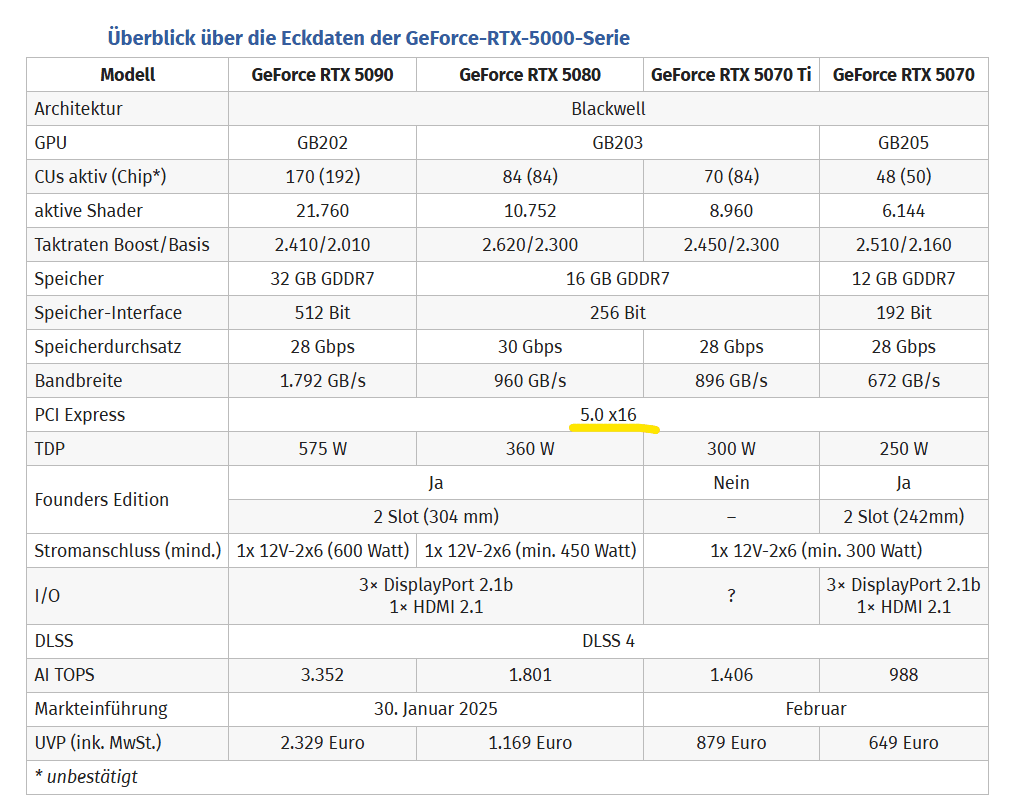Screen dimensions: 1034x811
Task: Click the '649 Euro' price cell
Action: [903, 743]
